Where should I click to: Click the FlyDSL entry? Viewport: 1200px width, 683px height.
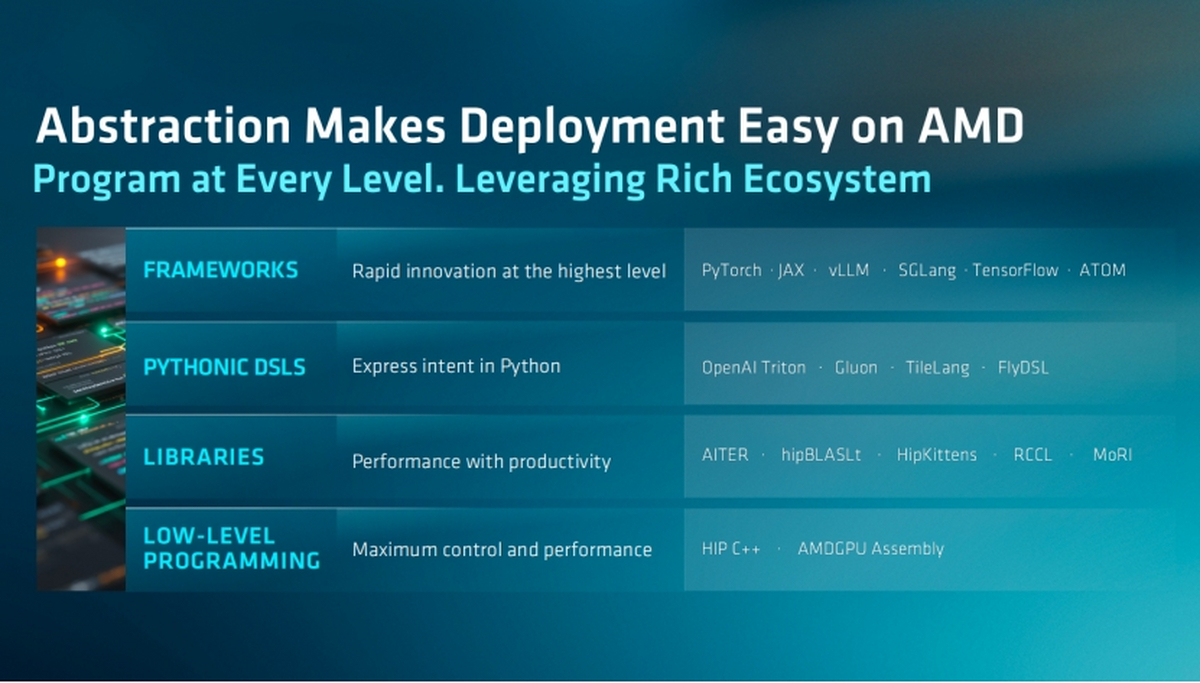(x=1023, y=367)
